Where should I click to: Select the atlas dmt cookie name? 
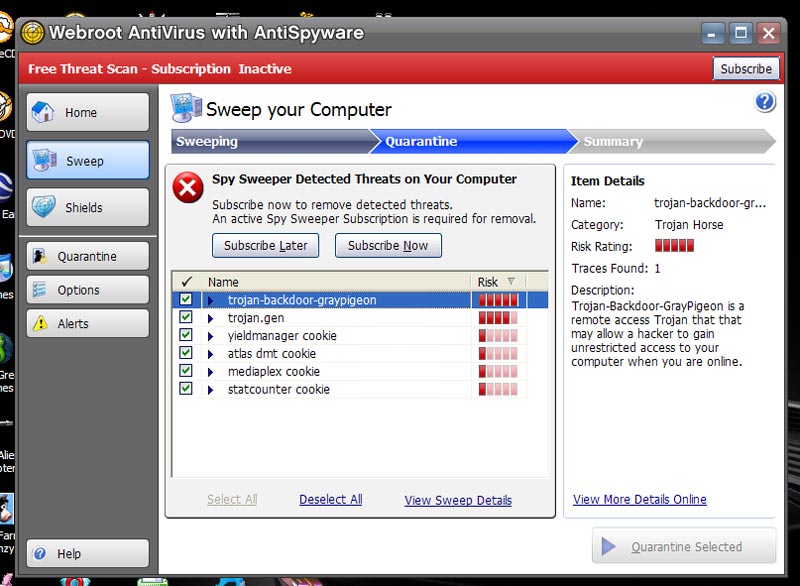(x=272, y=353)
